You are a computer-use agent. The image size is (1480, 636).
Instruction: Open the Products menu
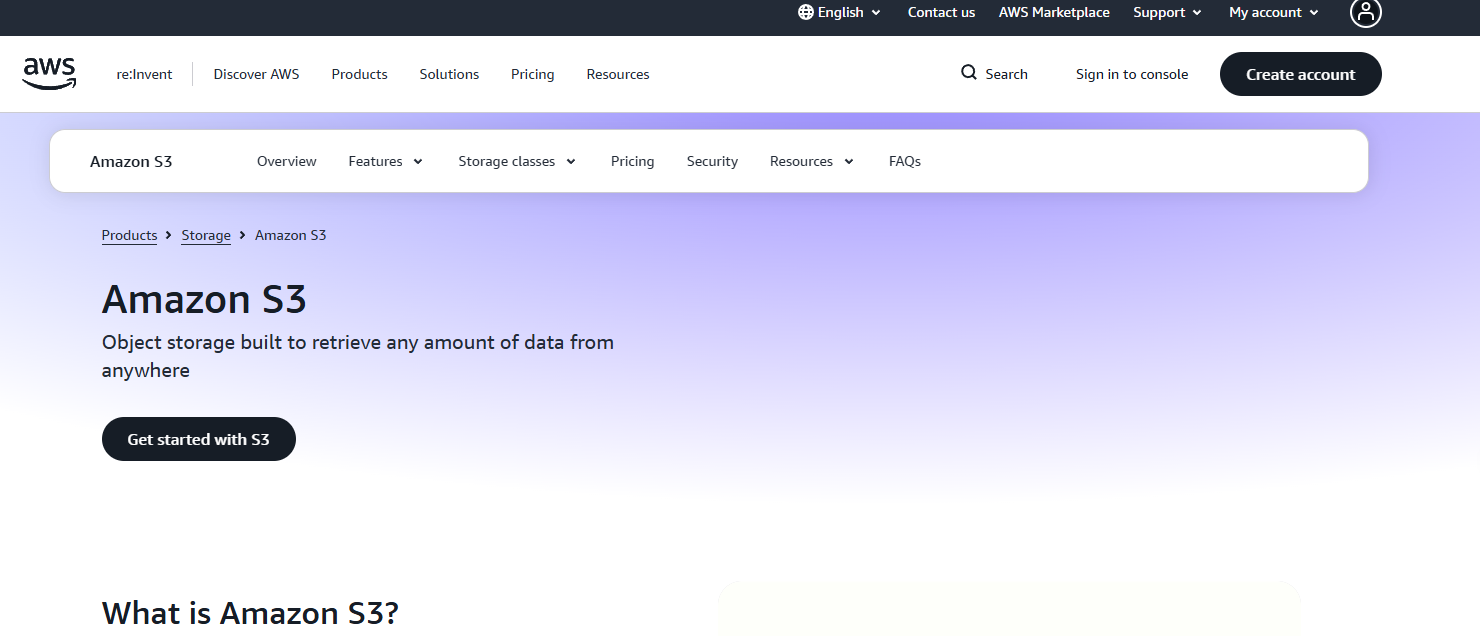pos(360,74)
